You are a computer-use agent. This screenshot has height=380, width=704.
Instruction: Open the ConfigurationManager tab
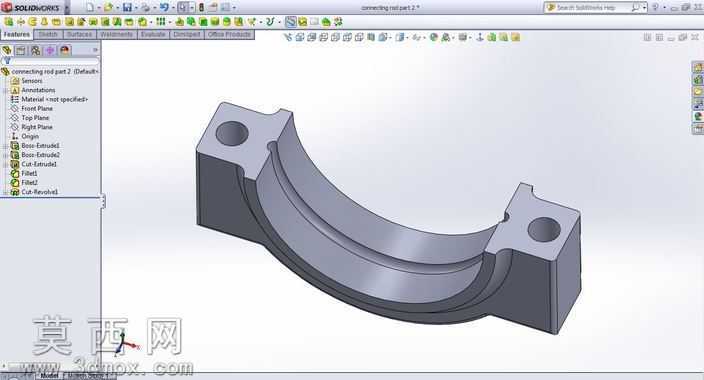(35, 50)
